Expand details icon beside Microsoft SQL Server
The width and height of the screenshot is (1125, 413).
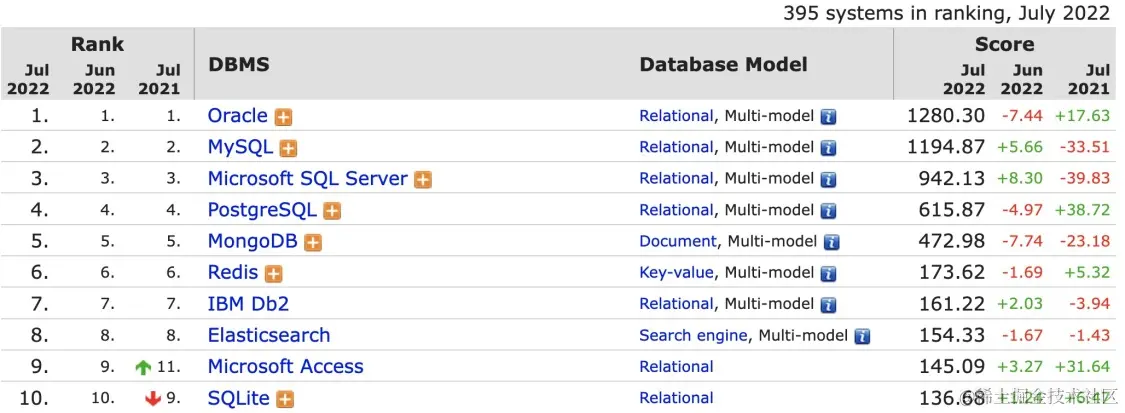coord(423,180)
